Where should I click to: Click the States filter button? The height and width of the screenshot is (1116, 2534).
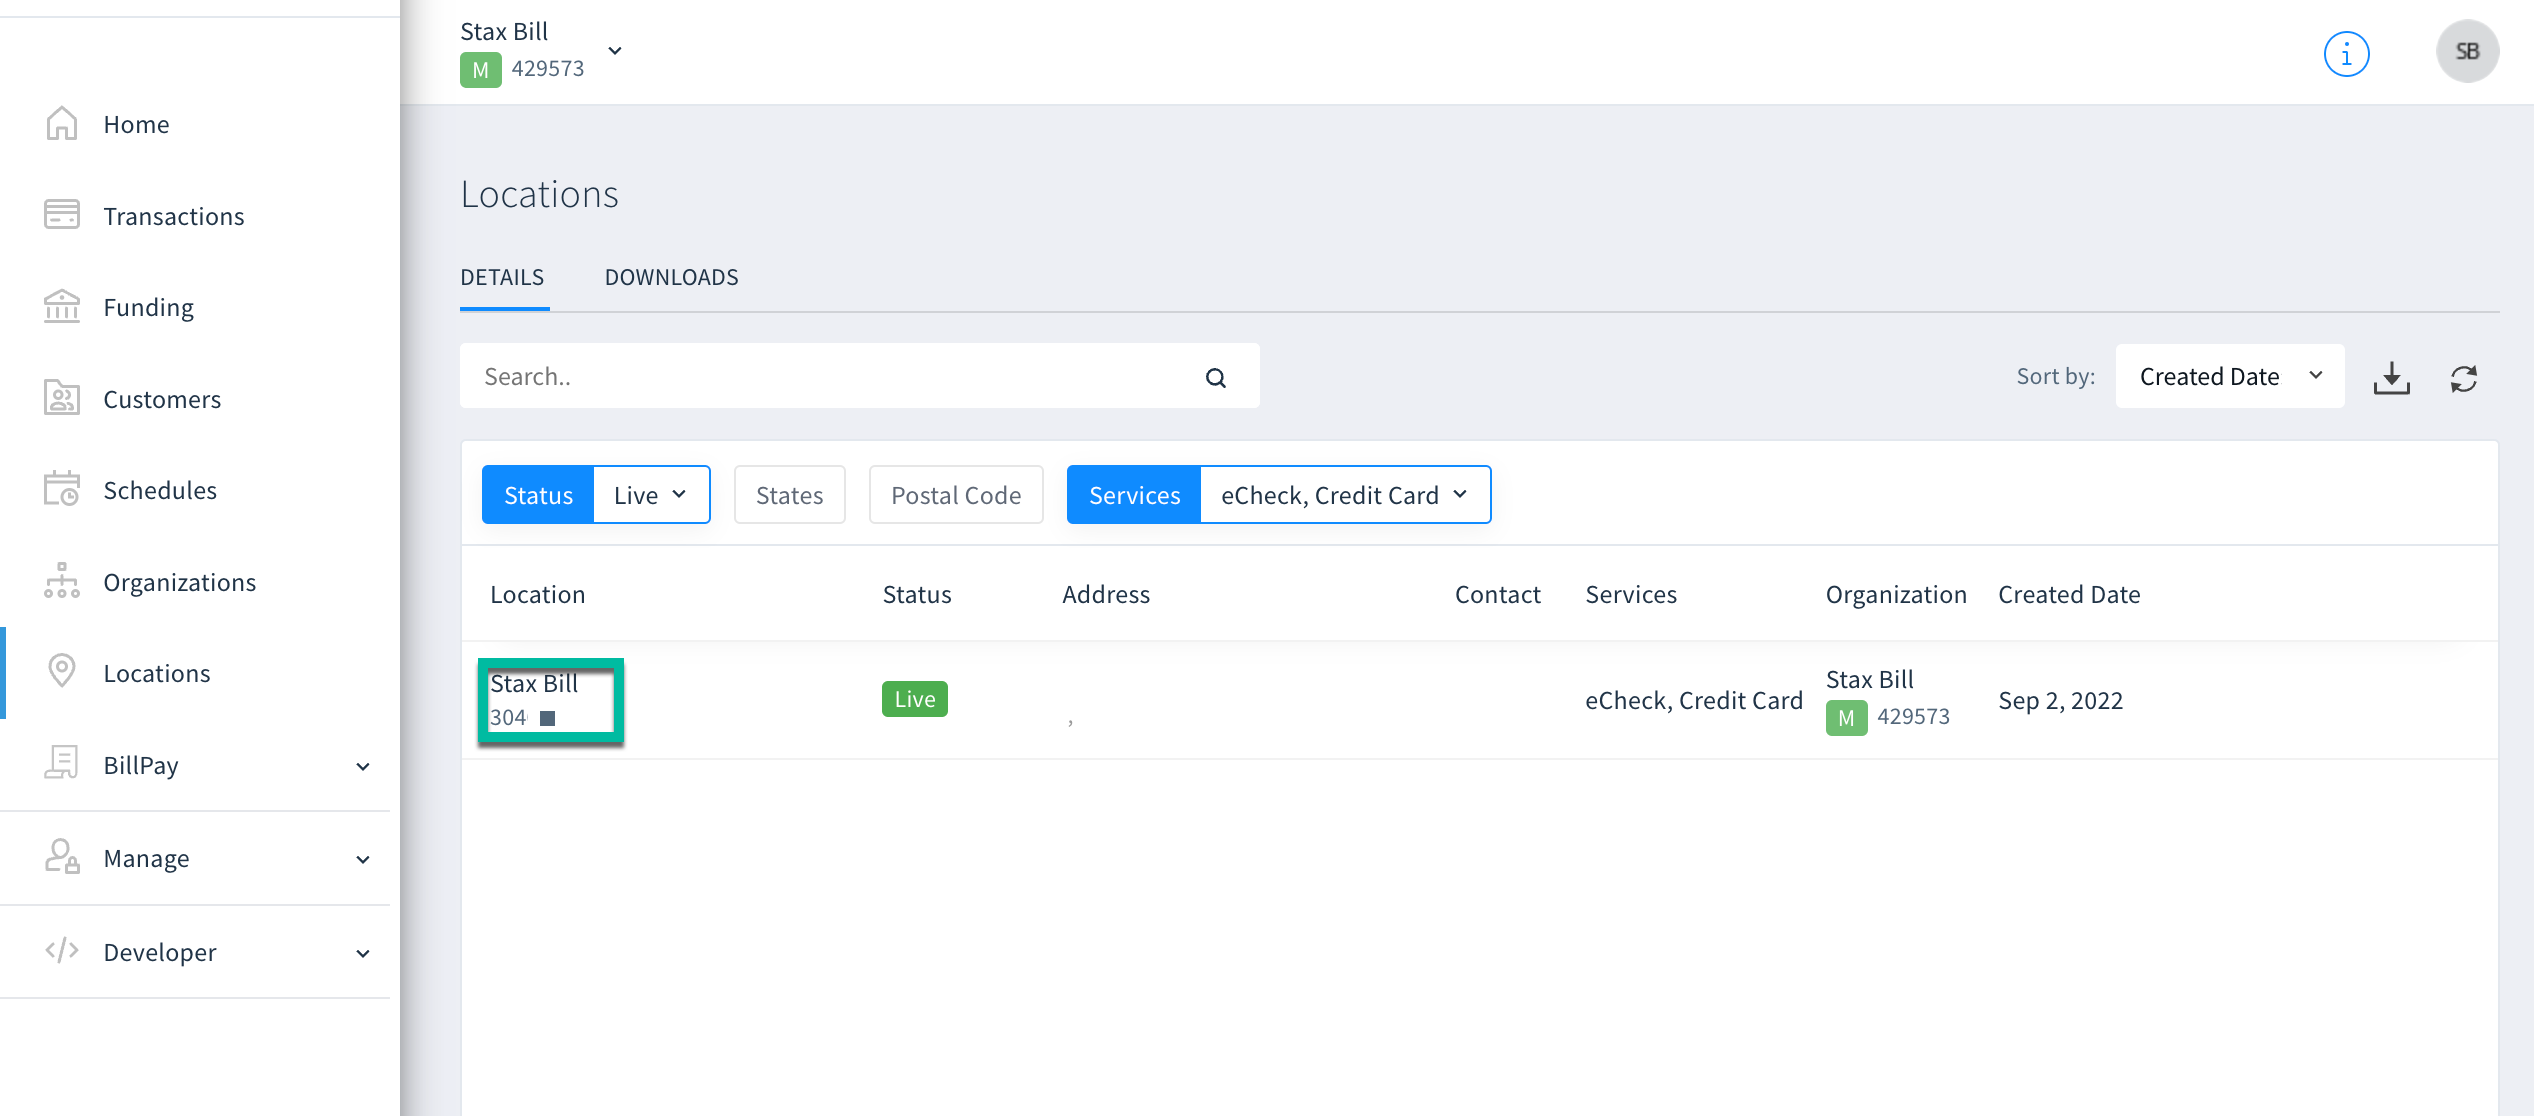[790, 495]
